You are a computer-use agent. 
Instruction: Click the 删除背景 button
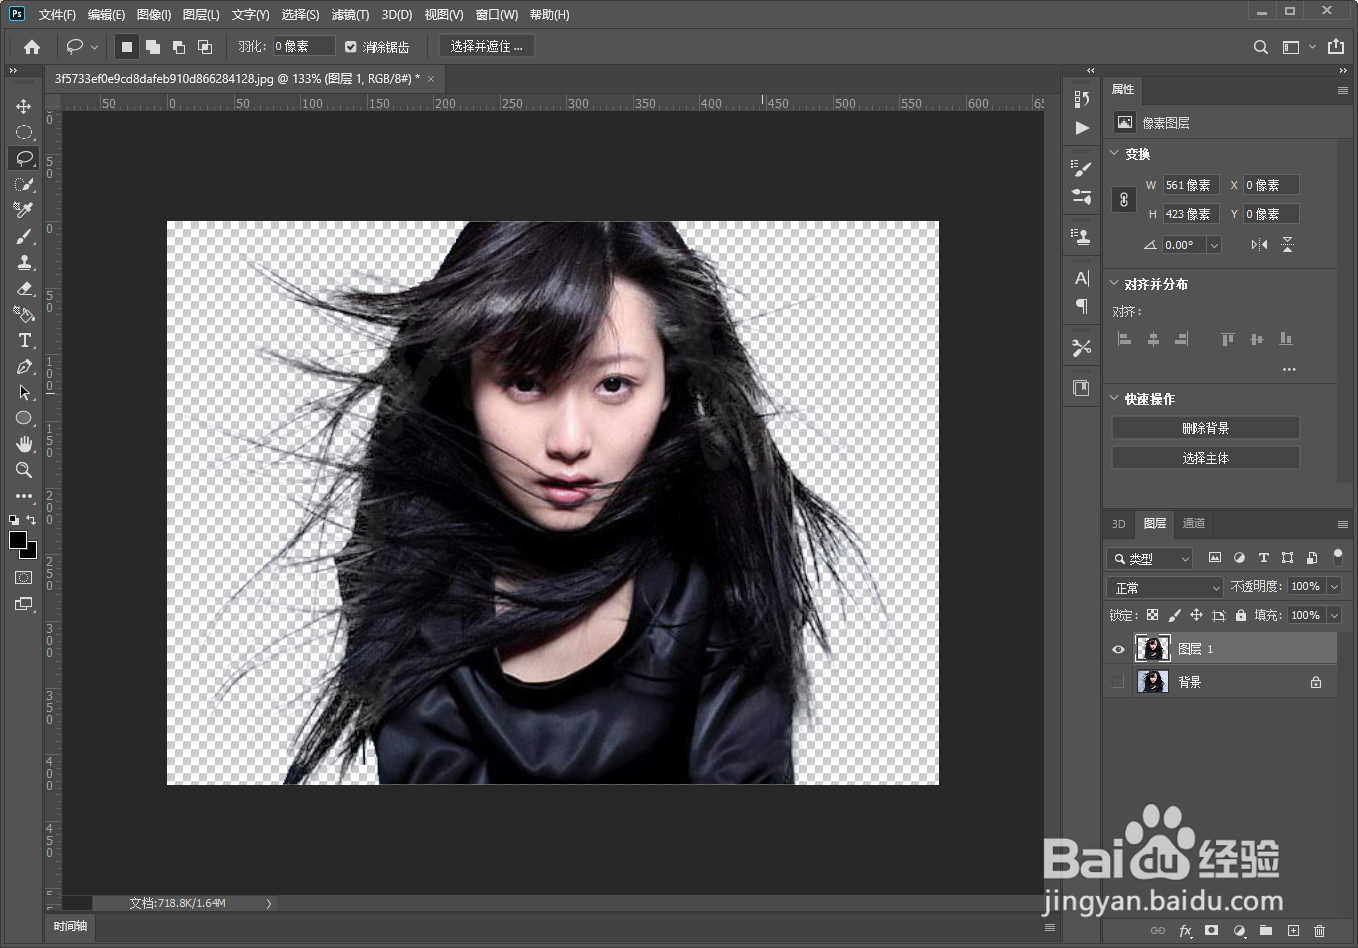pos(1206,428)
